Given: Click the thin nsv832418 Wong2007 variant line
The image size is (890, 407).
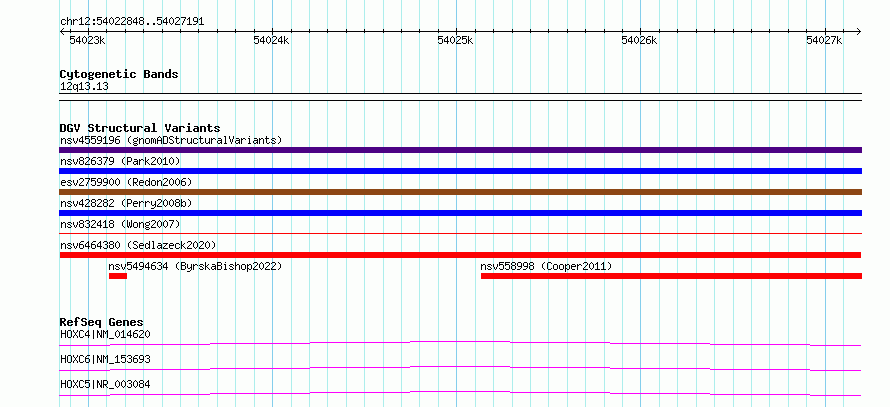Looking at the screenshot, I should [x=460, y=233].
